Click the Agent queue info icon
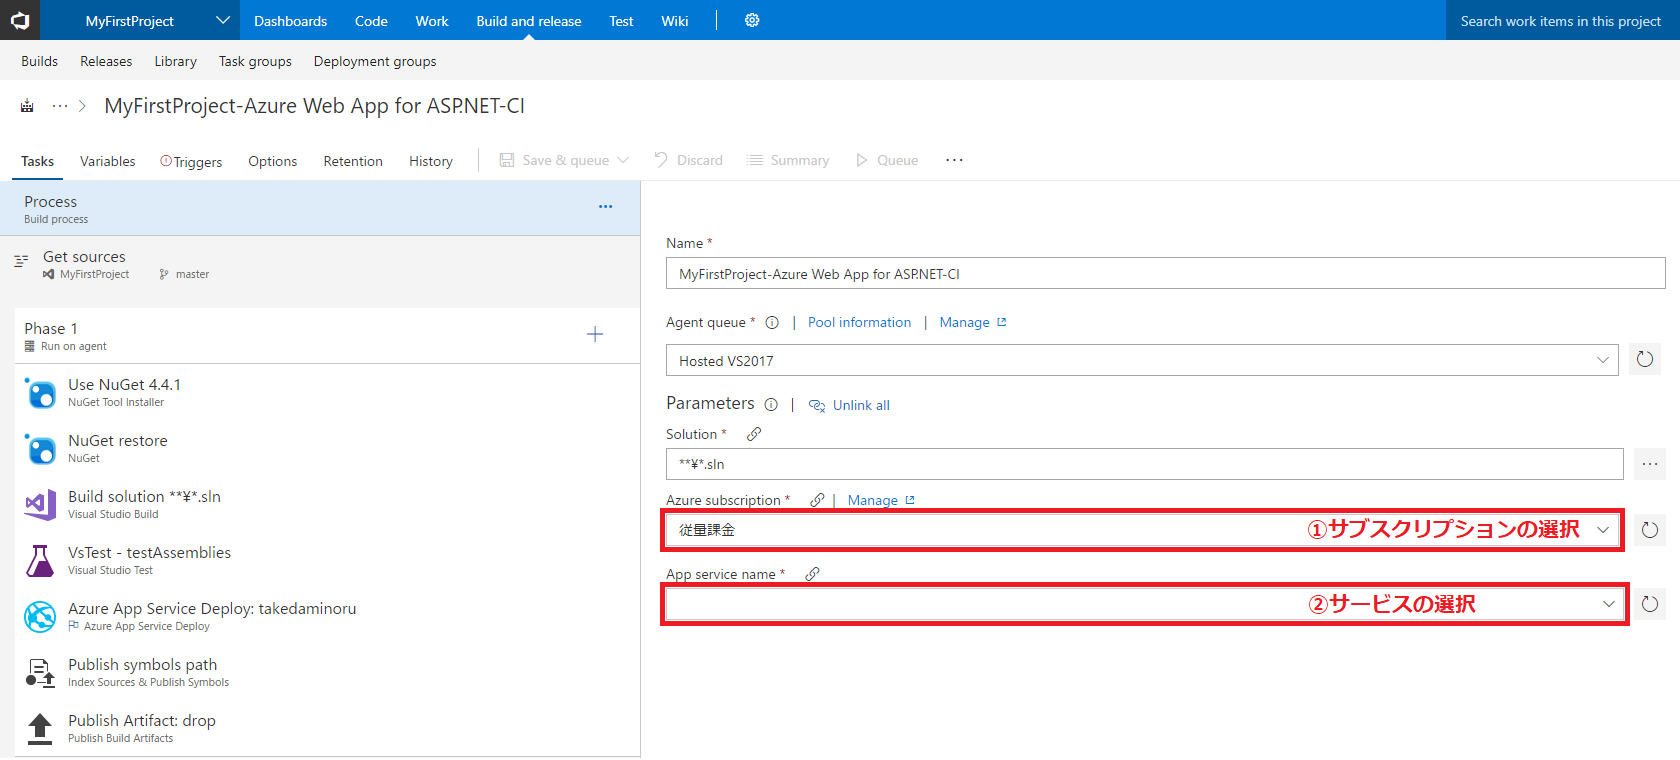Viewport: 1680px width, 760px height. click(x=772, y=322)
